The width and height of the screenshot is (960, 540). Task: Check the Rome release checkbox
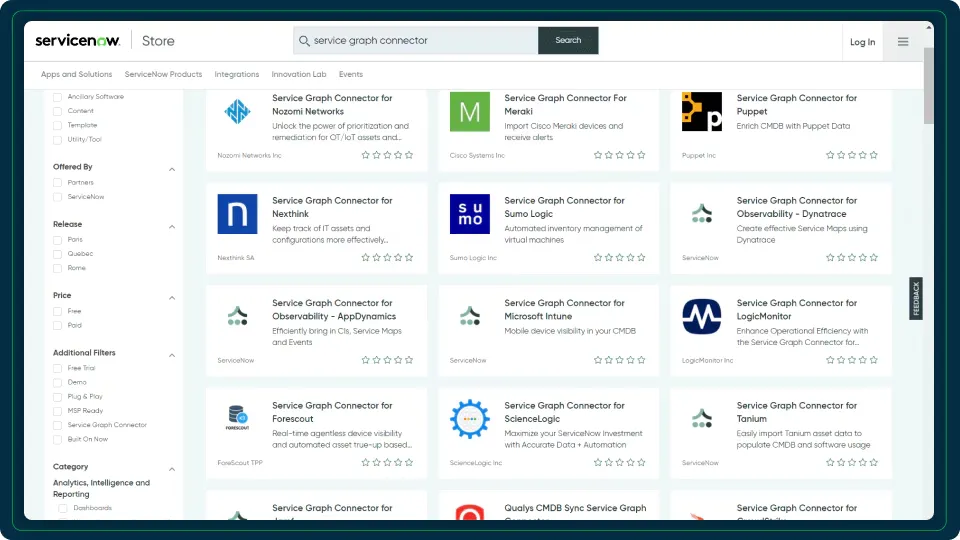pyautogui.click(x=58, y=268)
